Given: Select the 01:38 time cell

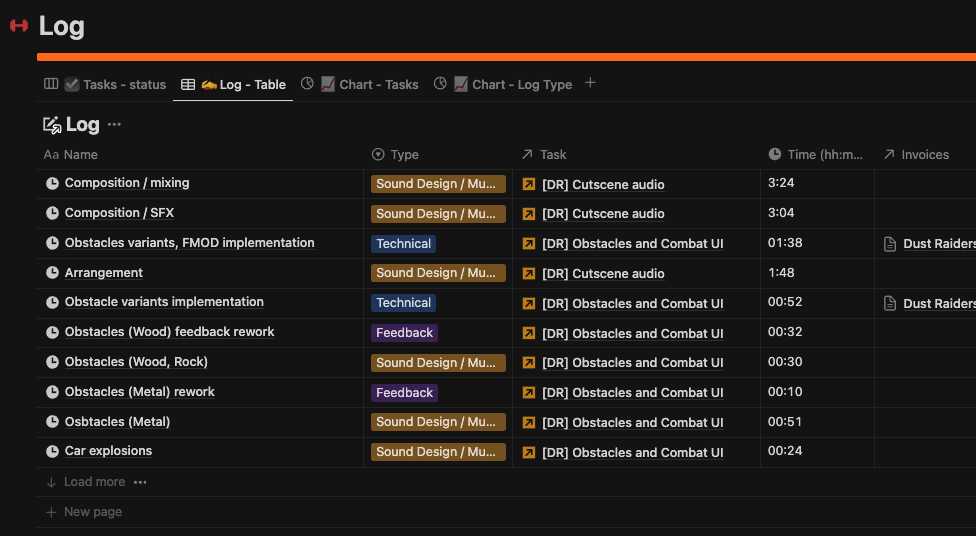Looking at the screenshot, I should pyautogui.click(x=817, y=243).
